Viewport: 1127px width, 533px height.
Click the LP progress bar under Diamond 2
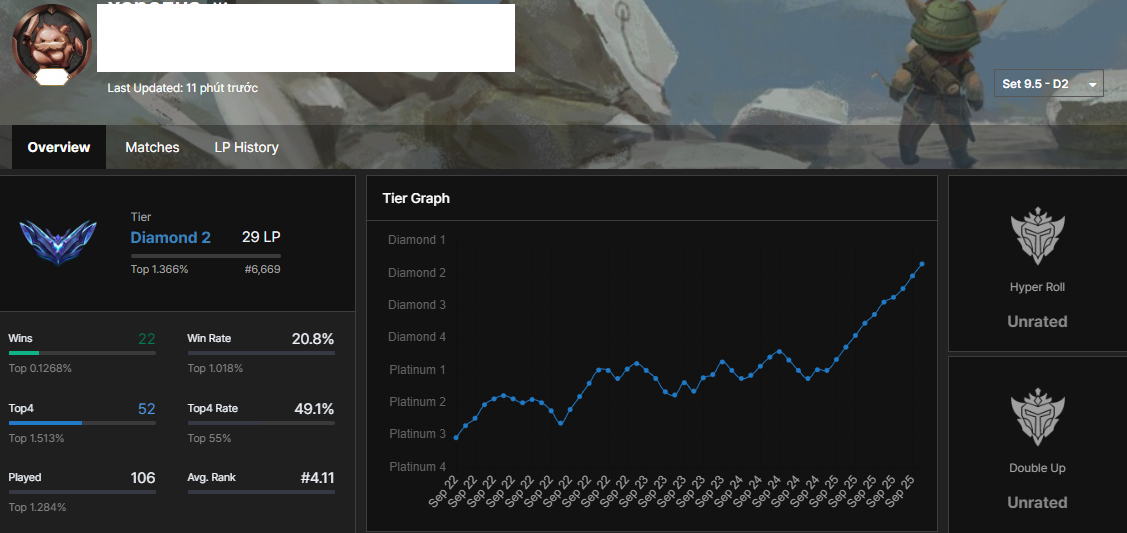coord(206,256)
